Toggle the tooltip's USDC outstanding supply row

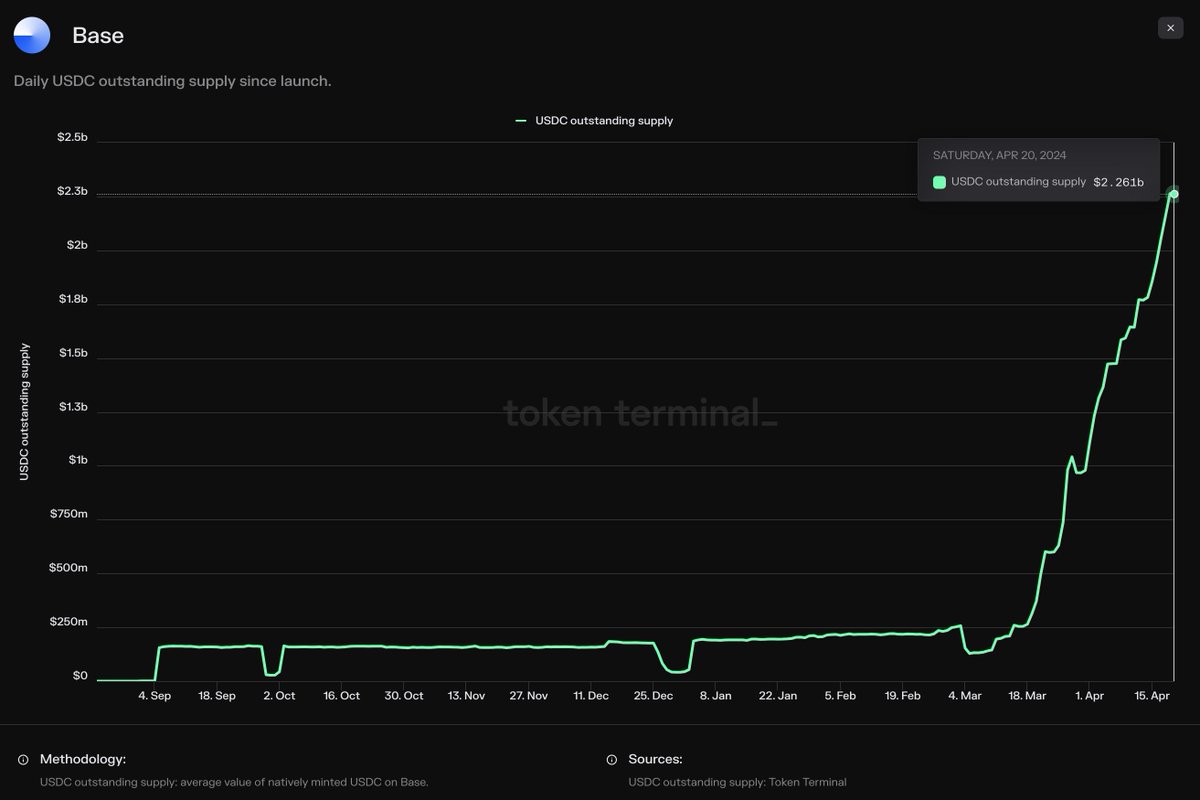pyautogui.click(x=1019, y=182)
